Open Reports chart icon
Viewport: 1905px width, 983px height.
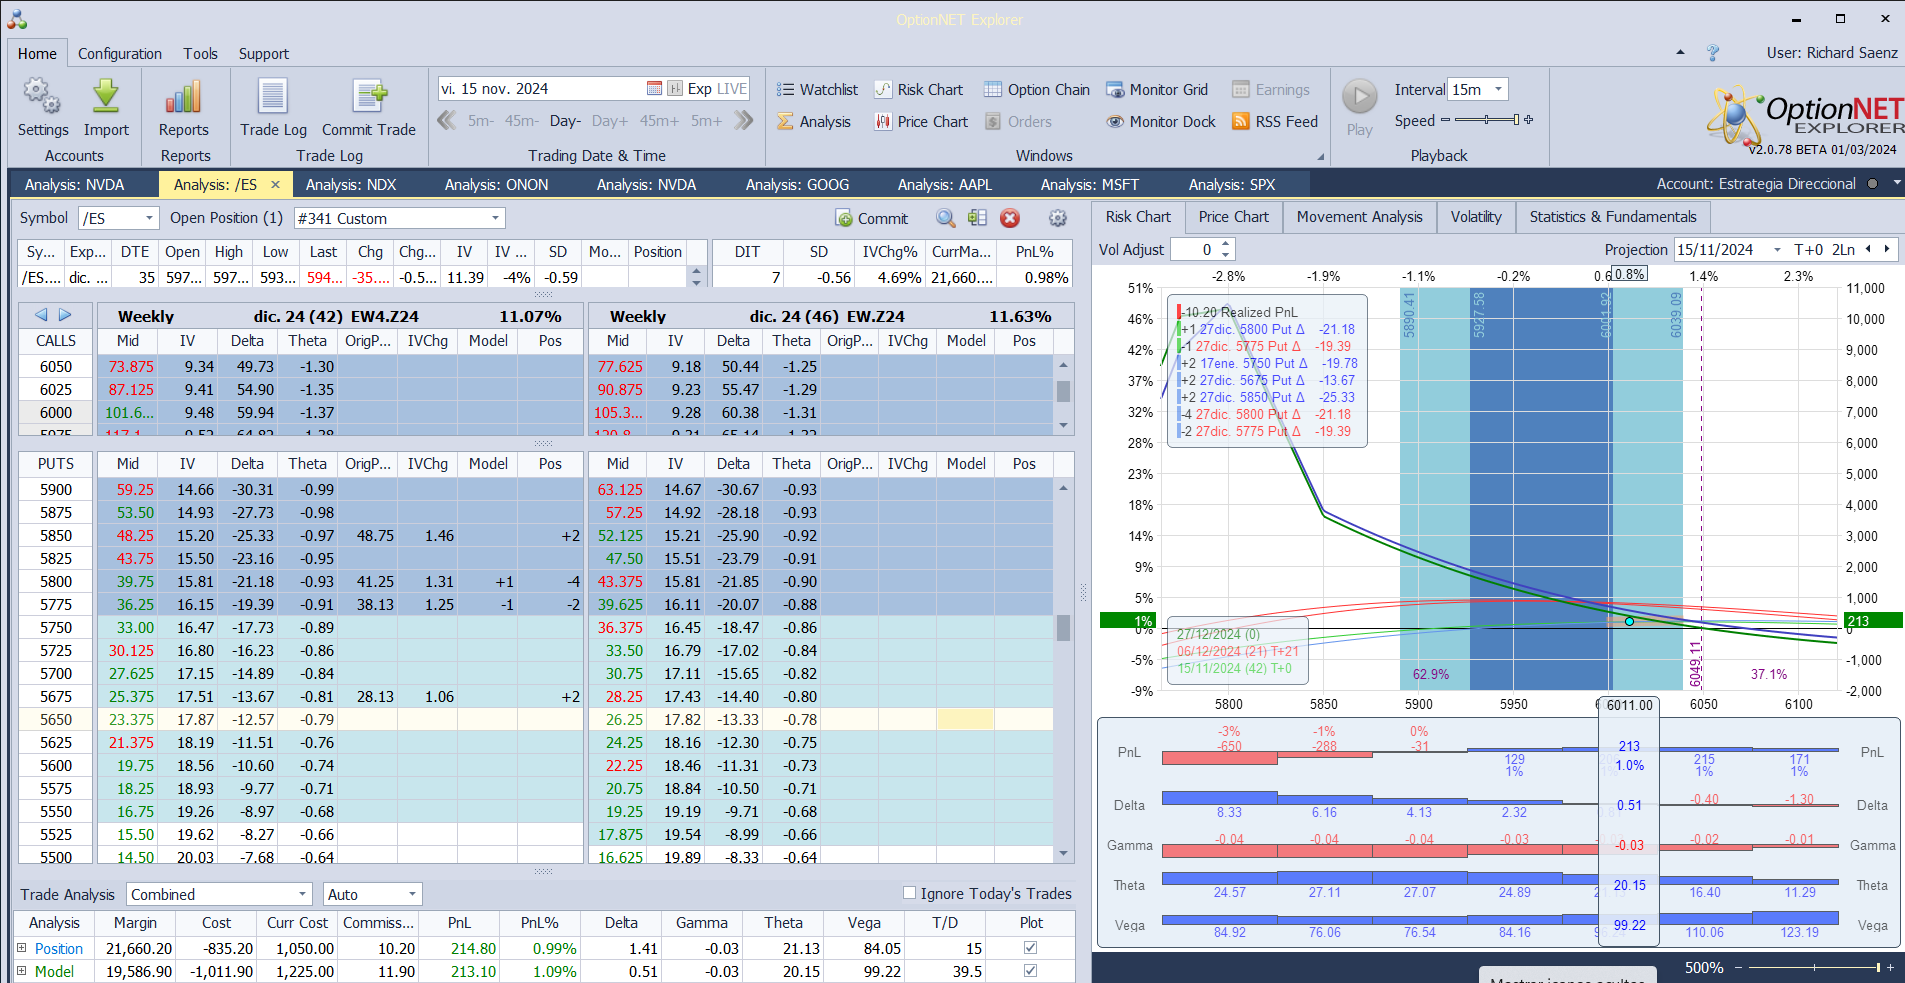click(184, 98)
